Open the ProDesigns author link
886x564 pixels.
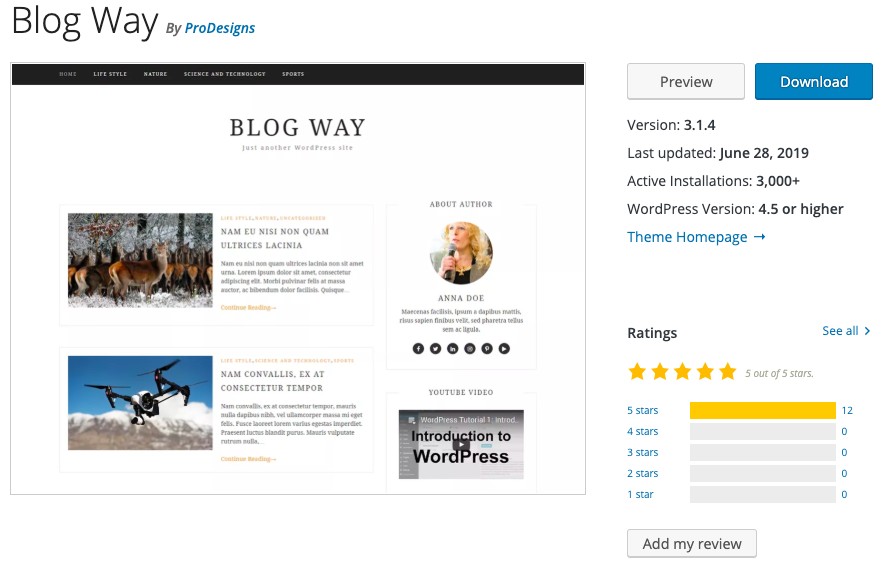[220, 28]
